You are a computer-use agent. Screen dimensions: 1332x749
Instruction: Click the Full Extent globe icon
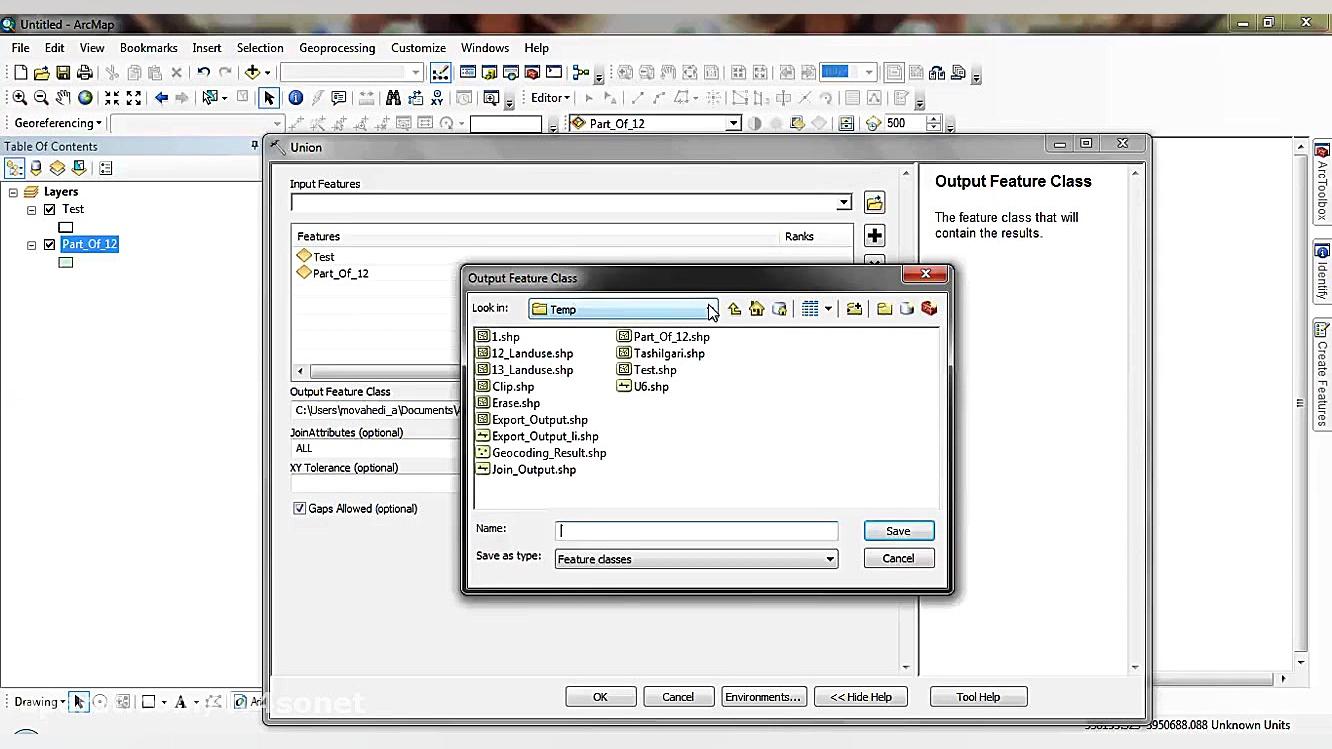86,98
